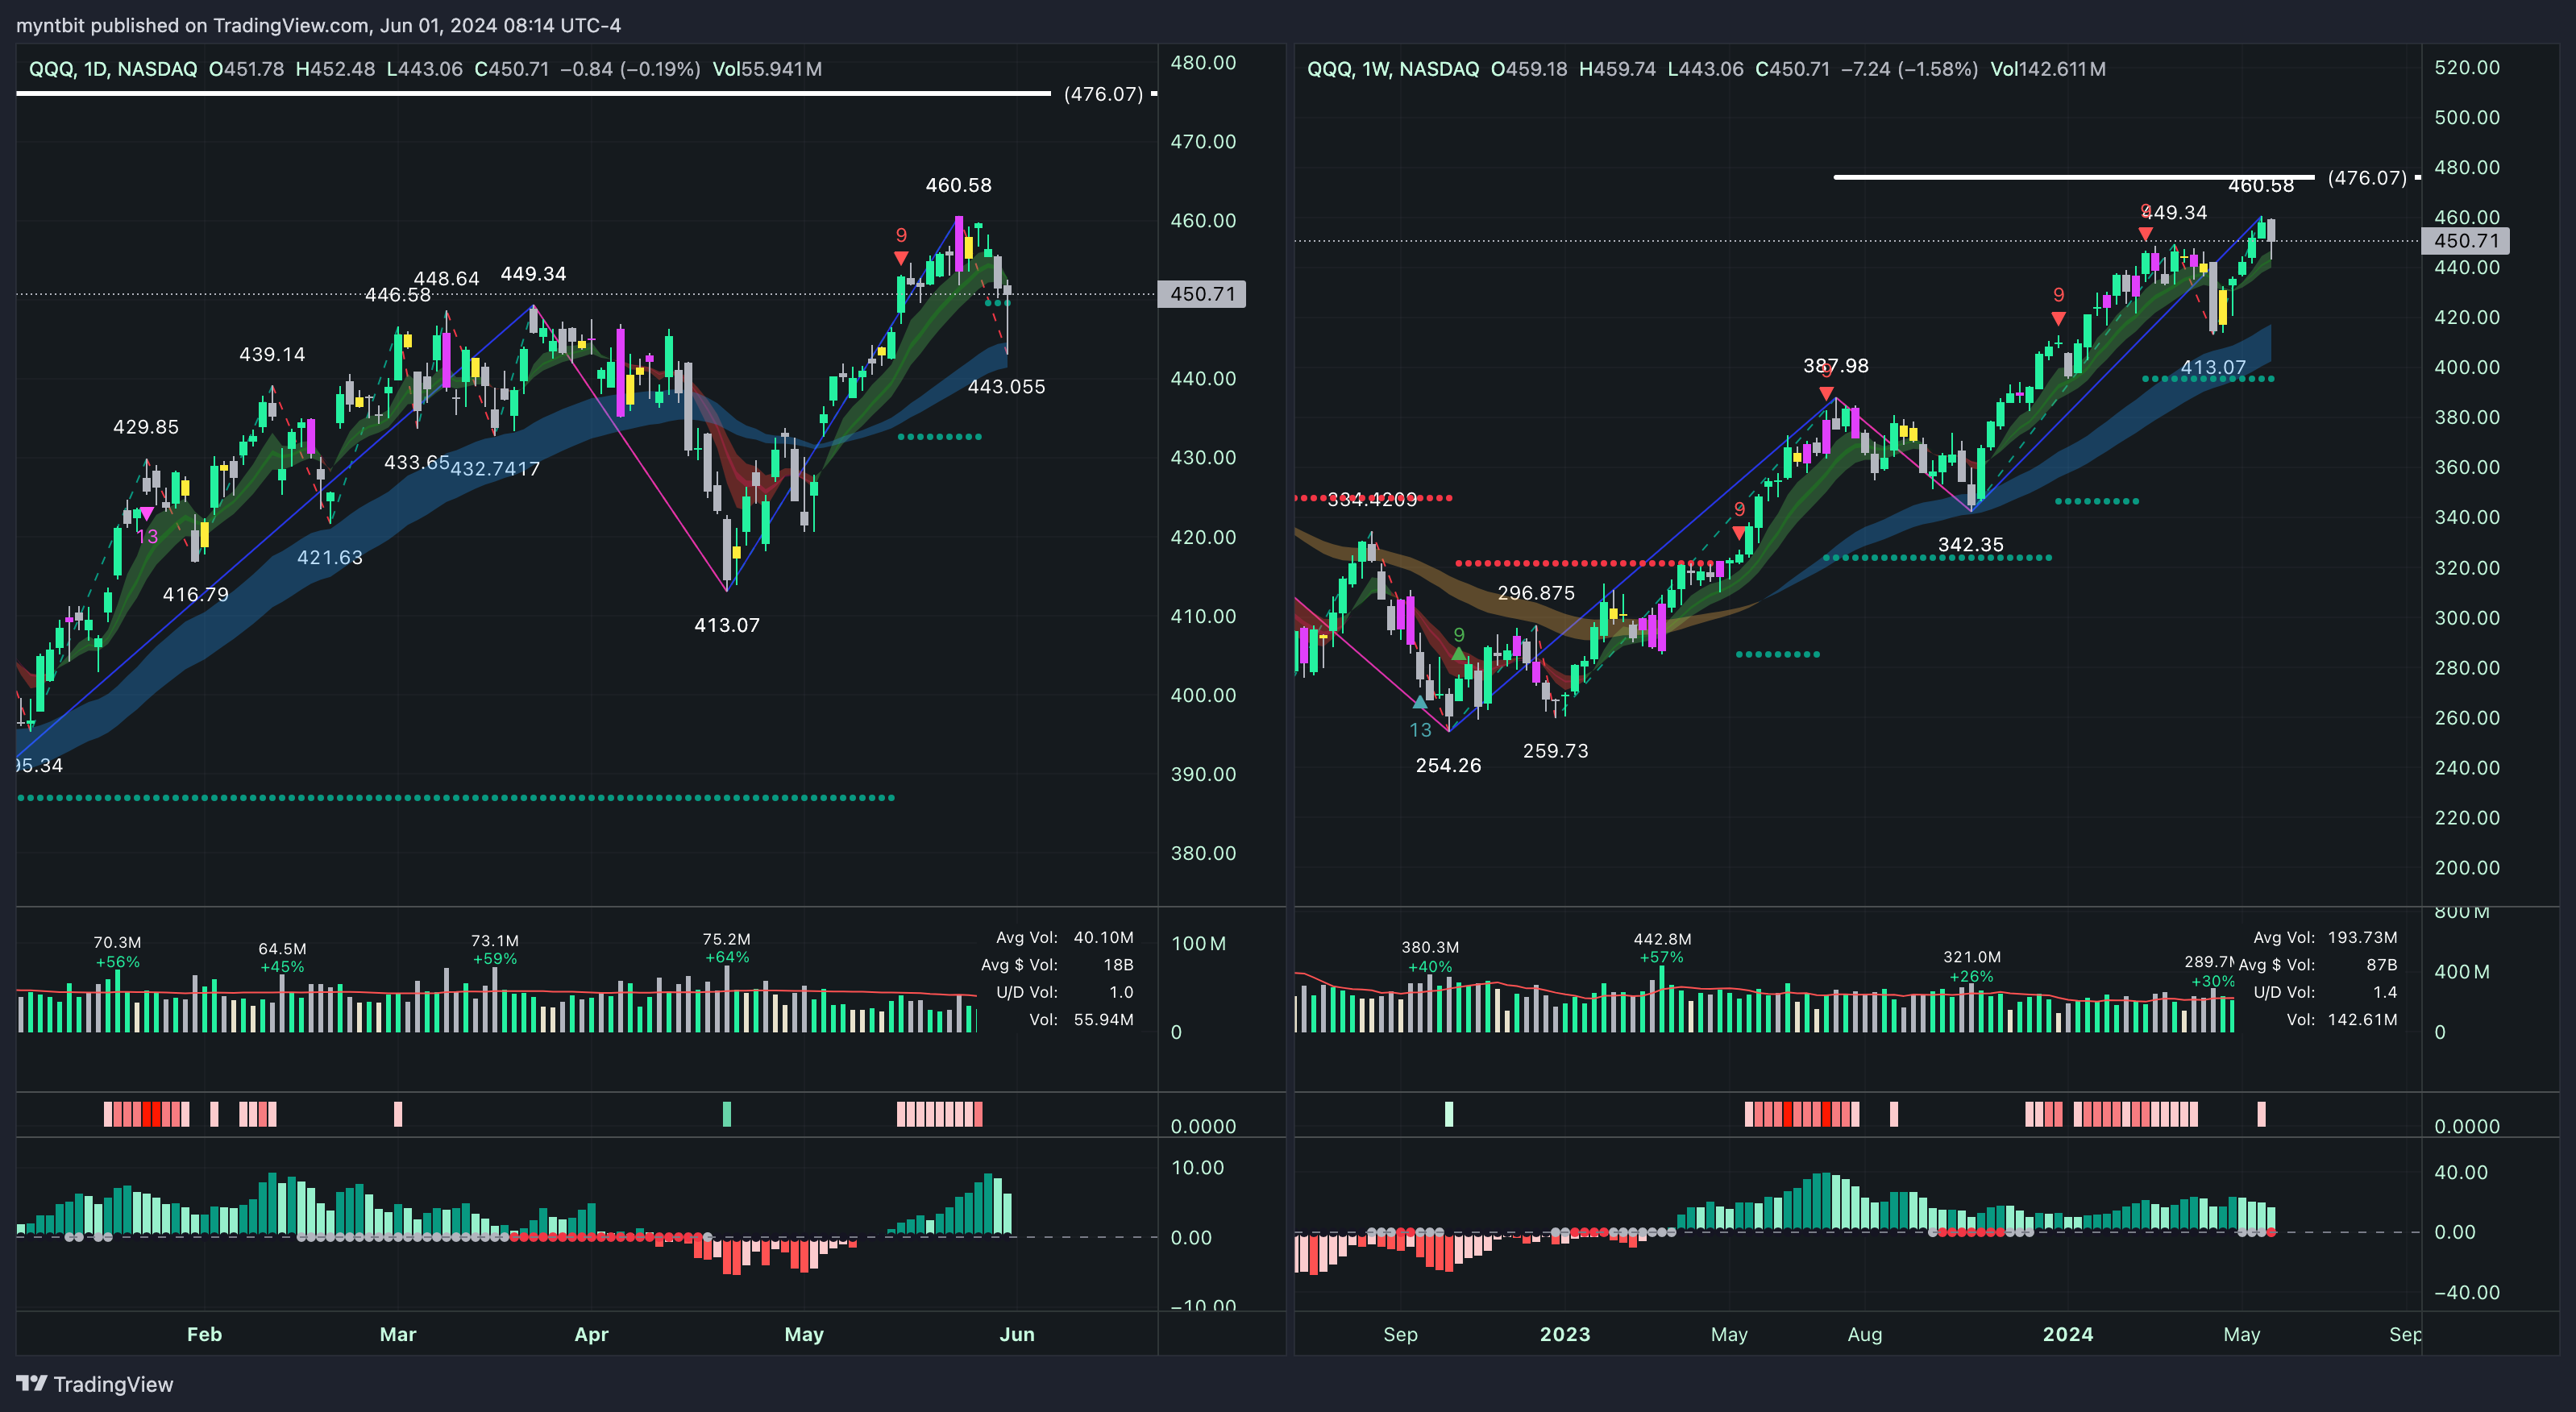This screenshot has width=2576, height=1412.
Task: Click the 433.65 price label
Action: [x=417, y=462]
